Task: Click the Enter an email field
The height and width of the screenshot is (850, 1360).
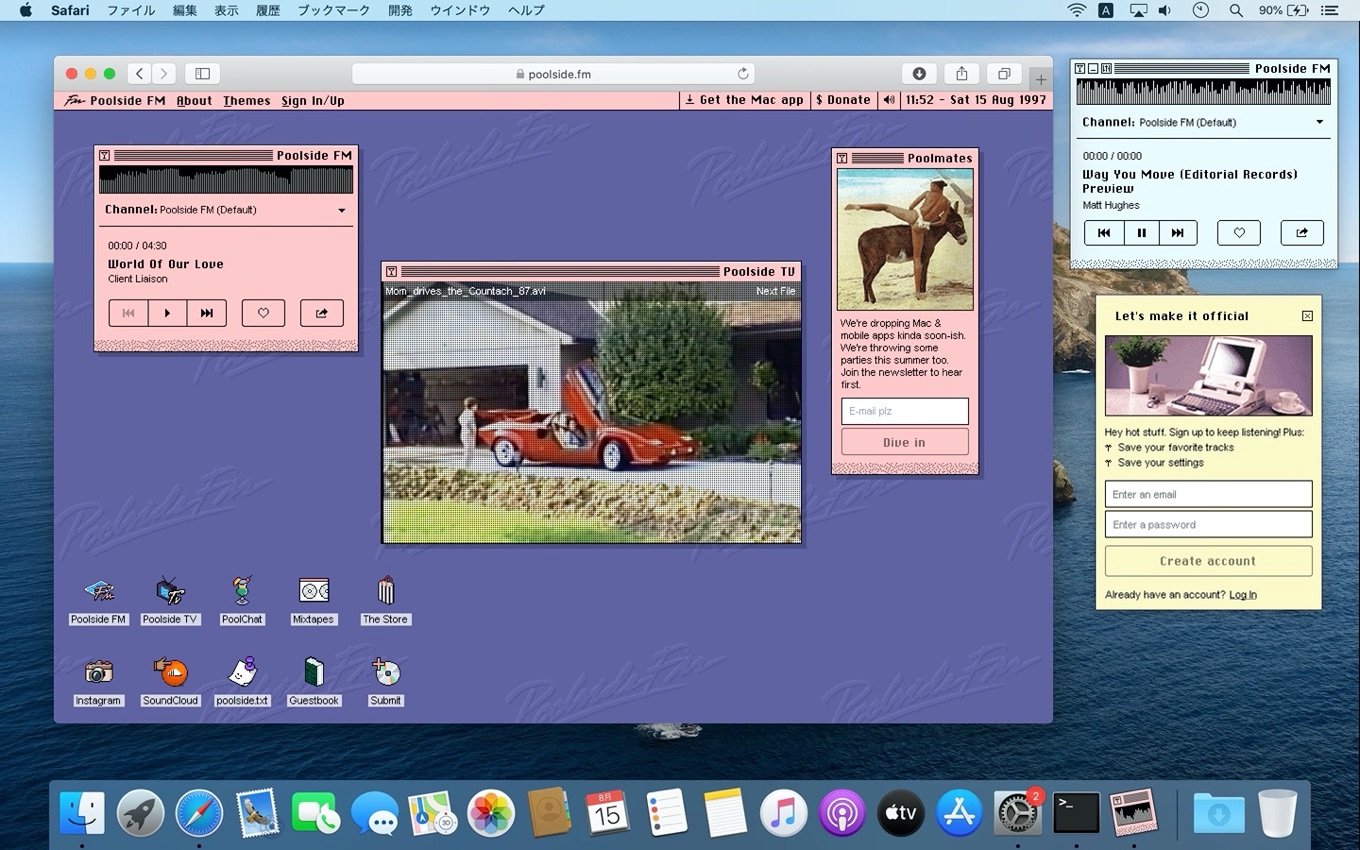Action: [1208, 494]
